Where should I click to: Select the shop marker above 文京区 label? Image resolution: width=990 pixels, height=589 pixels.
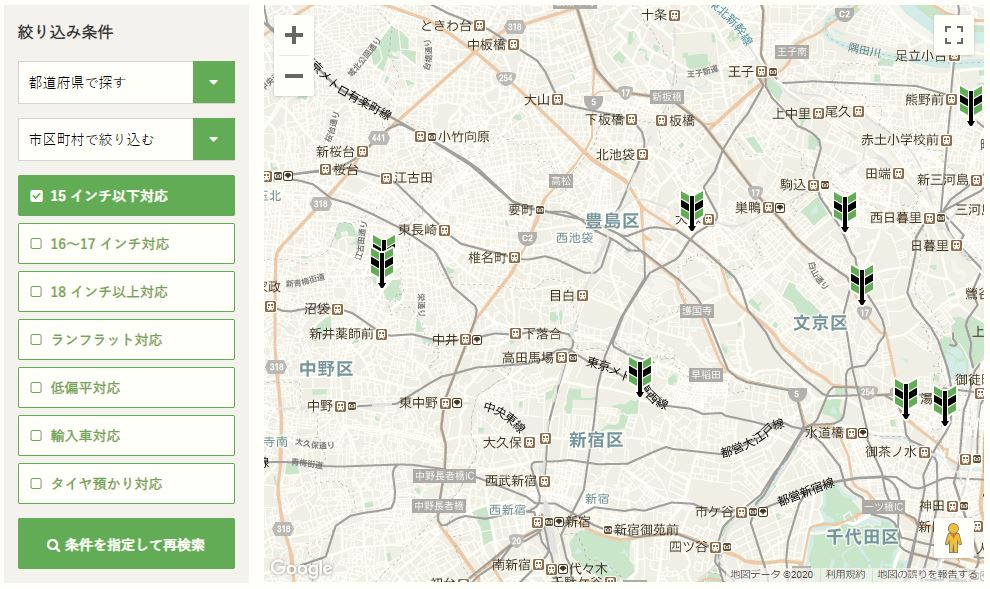pos(862,285)
